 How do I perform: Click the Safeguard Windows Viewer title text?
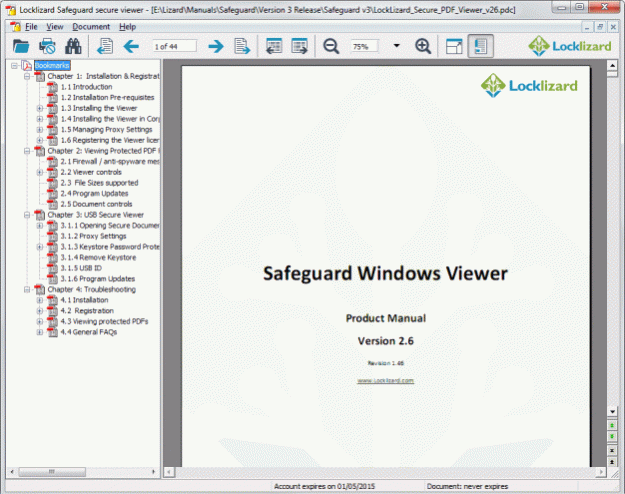pos(385,274)
